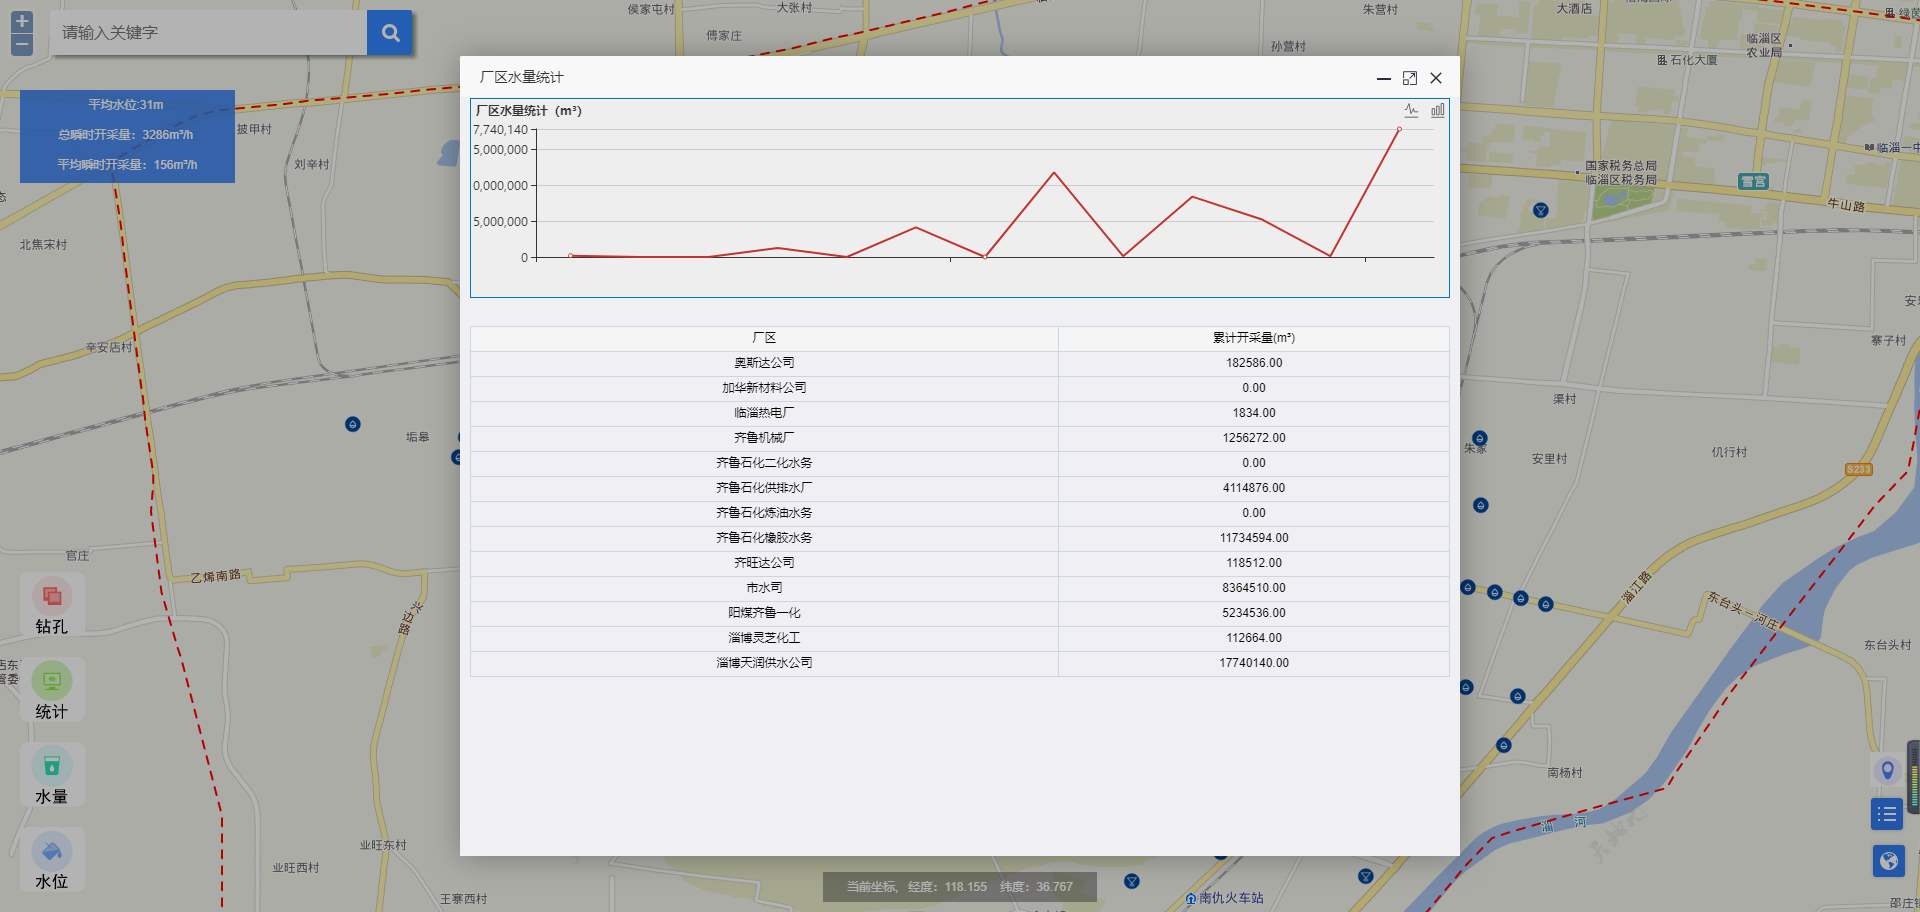Minimize the 厂区水量统计 dialog

point(1384,78)
